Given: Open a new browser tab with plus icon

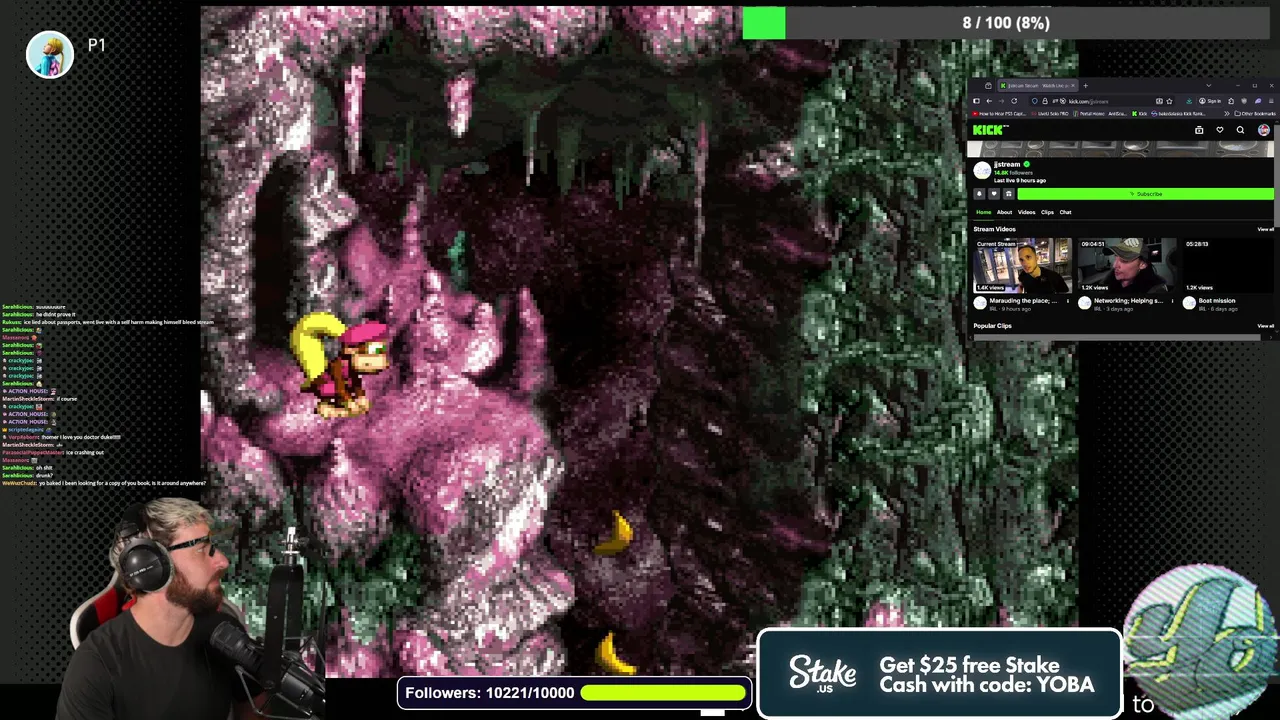Looking at the screenshot, I should [x=1085, y=86].
